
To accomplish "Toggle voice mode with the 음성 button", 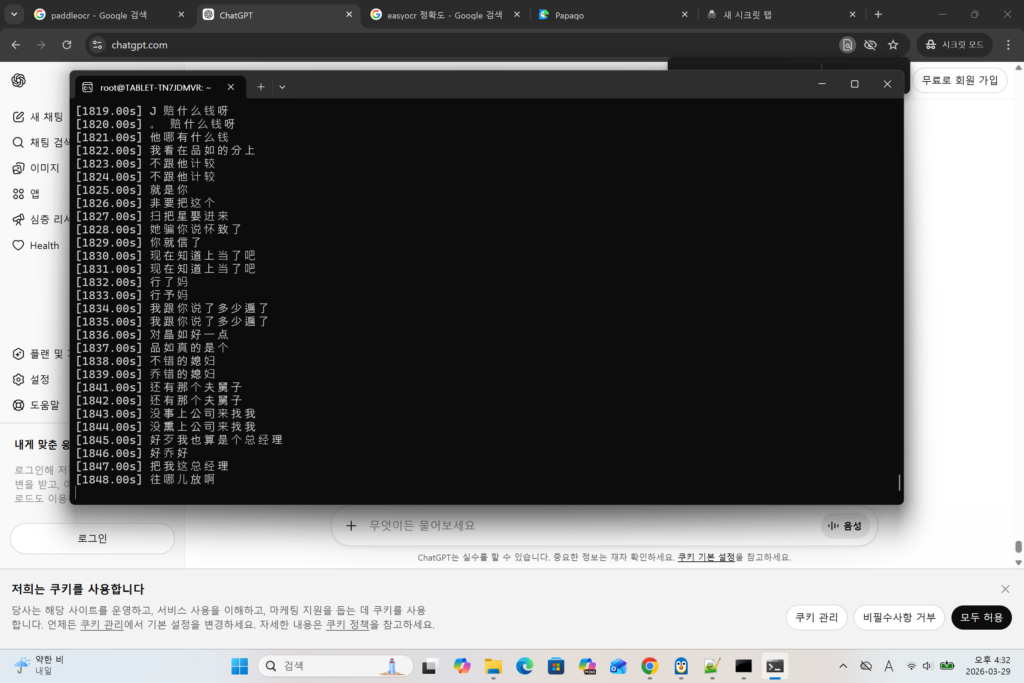I will pyautogui.click(x=845, y=525).
